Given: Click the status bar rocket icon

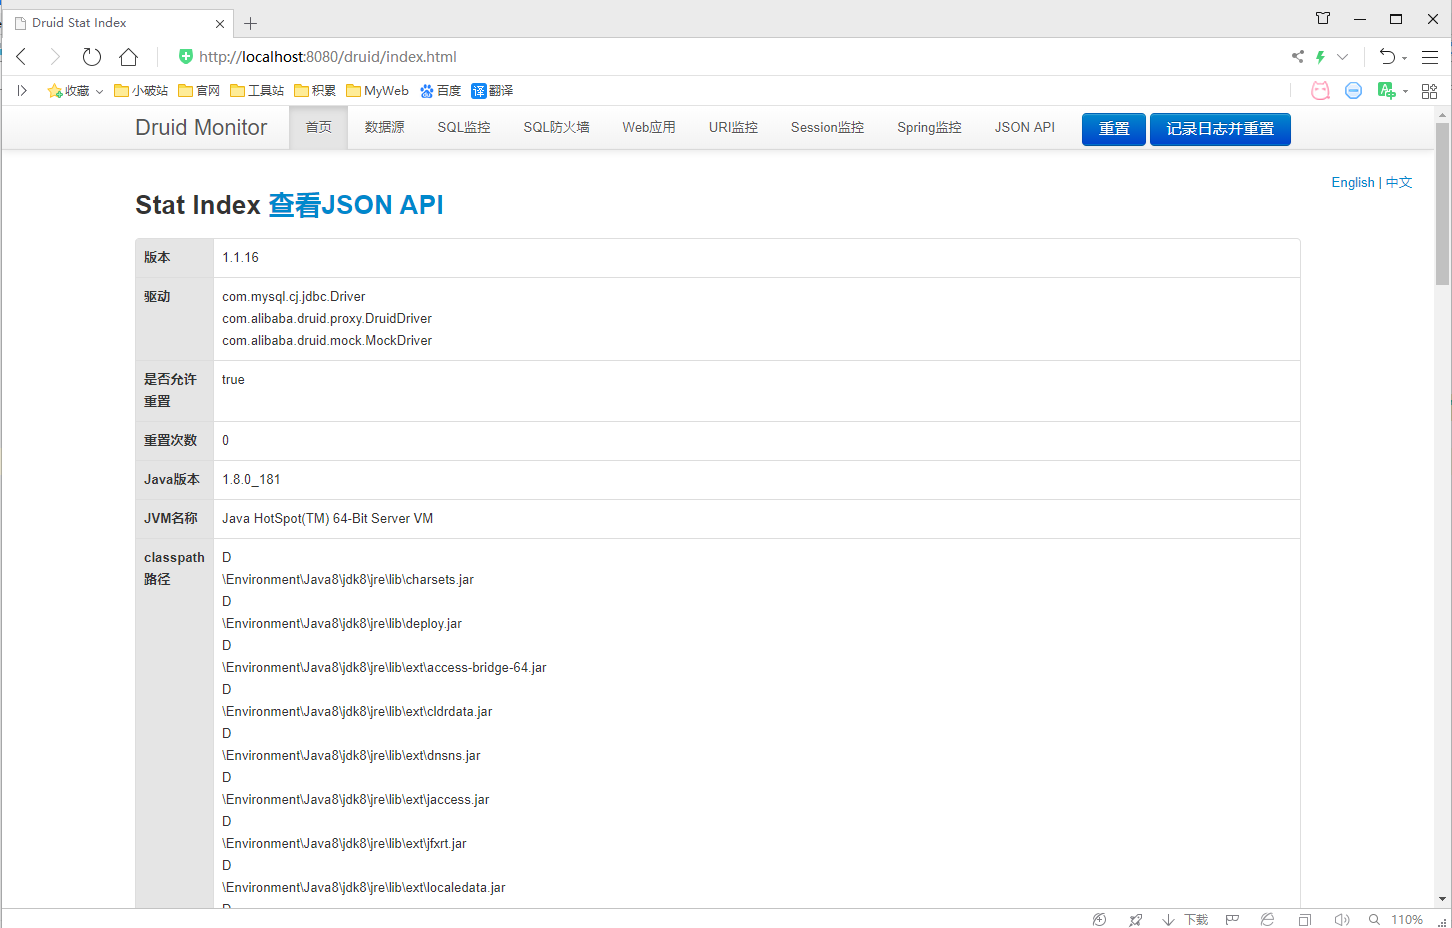Looking at the screenshot, I should (1135, 920).
